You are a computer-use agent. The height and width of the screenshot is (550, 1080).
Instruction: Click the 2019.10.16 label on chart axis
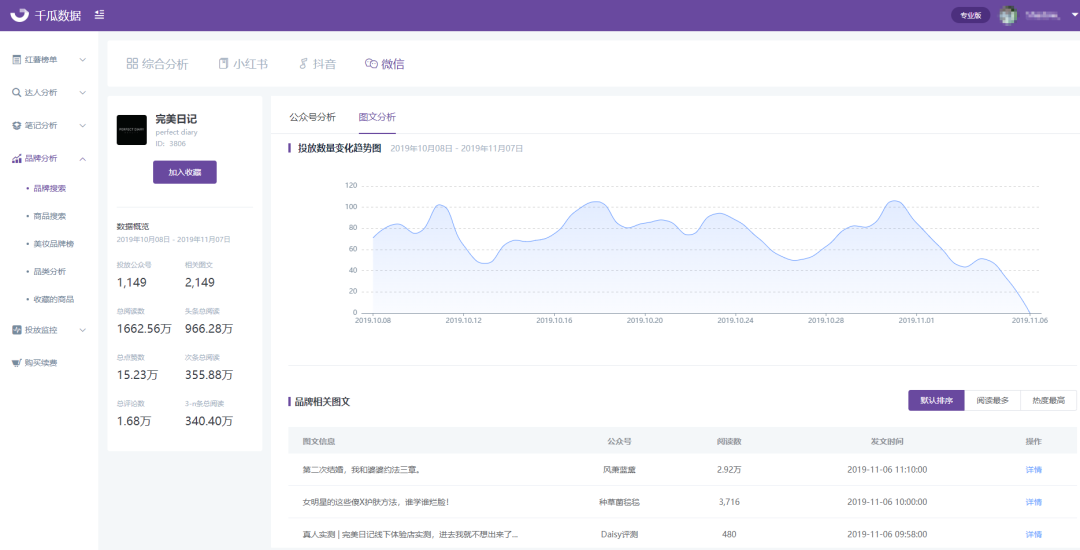pyautogui.click(x=554, y=321)
